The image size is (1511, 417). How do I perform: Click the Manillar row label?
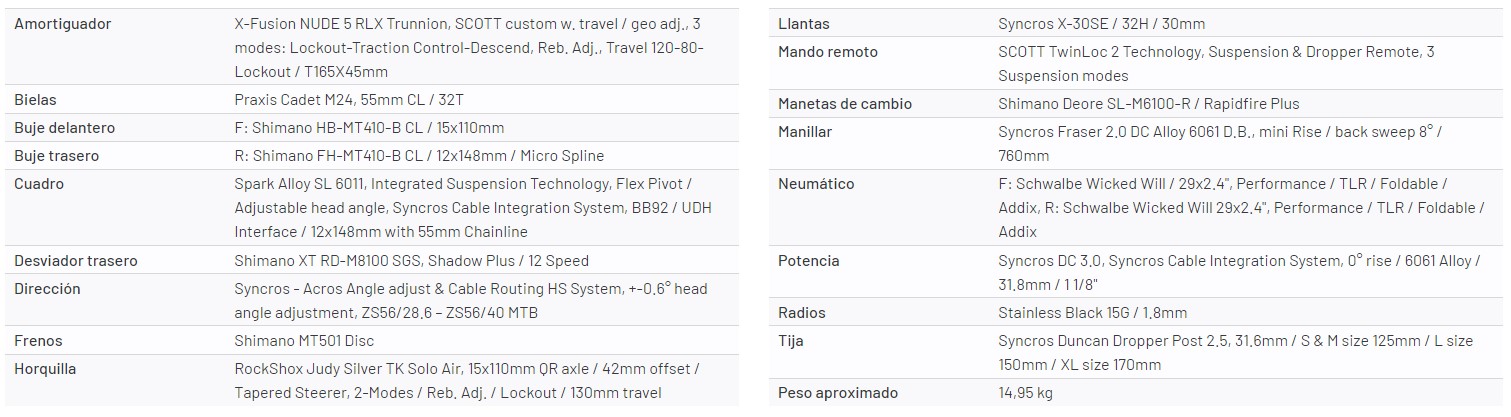[x=805, y=132]
